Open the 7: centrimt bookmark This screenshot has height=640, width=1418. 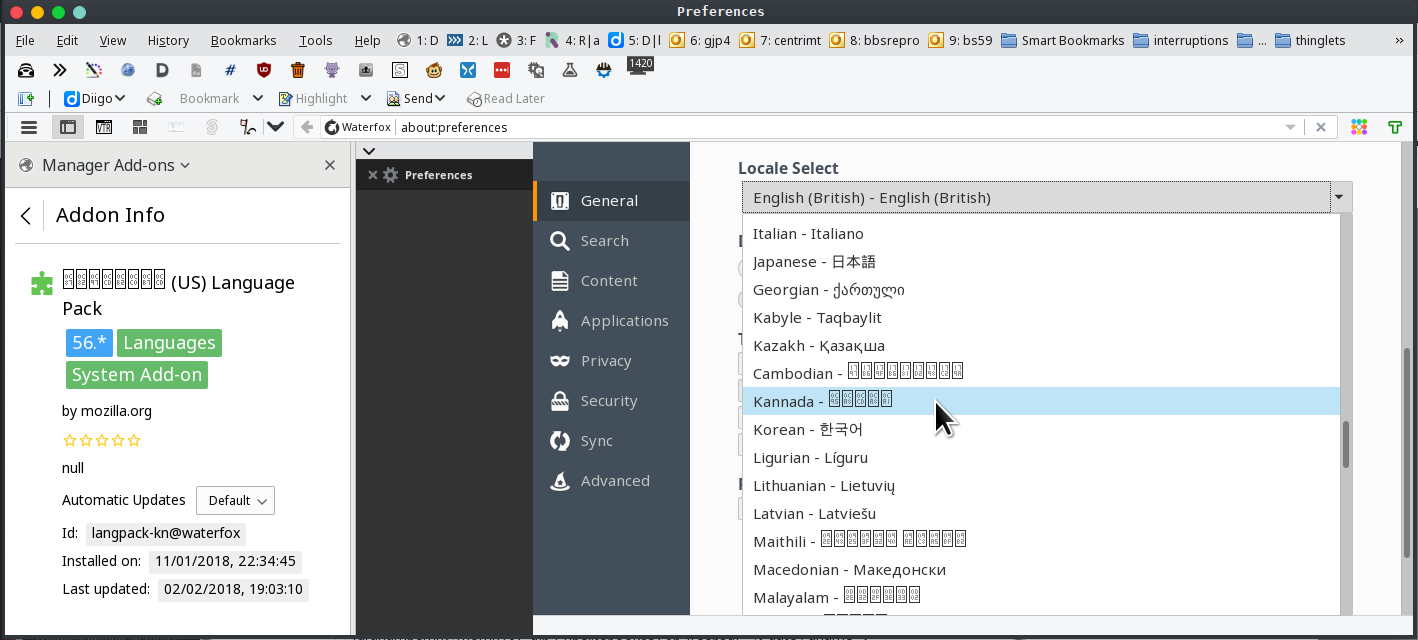[x=780, y=41]
